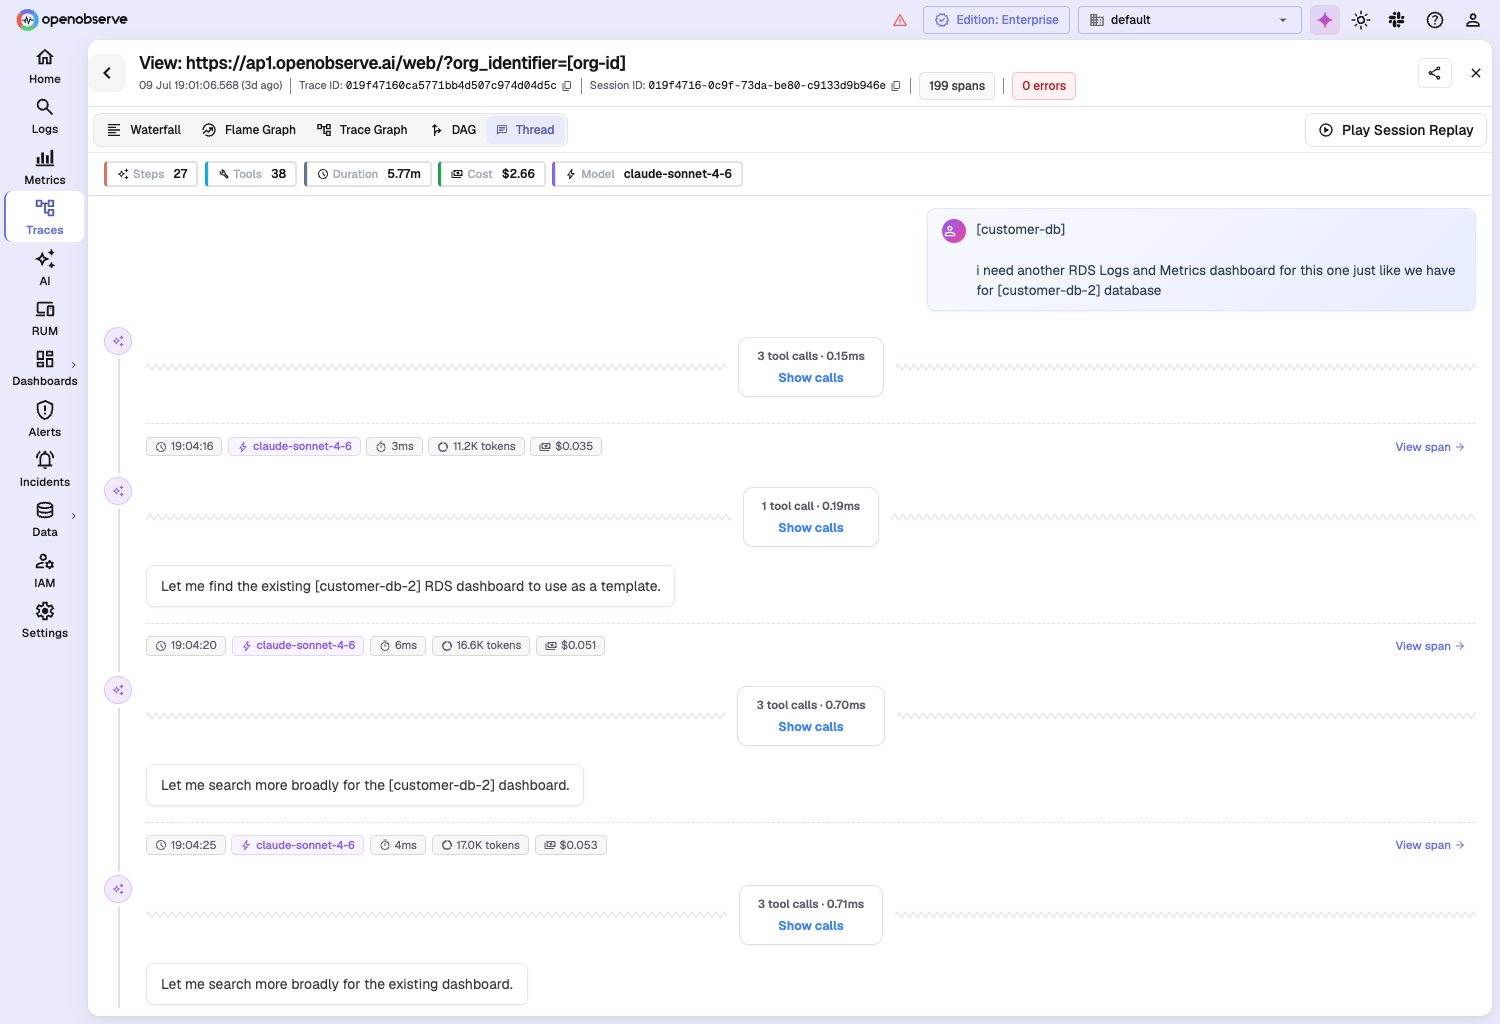Switch to the Trace Graph tab

(x=362, y=130)
